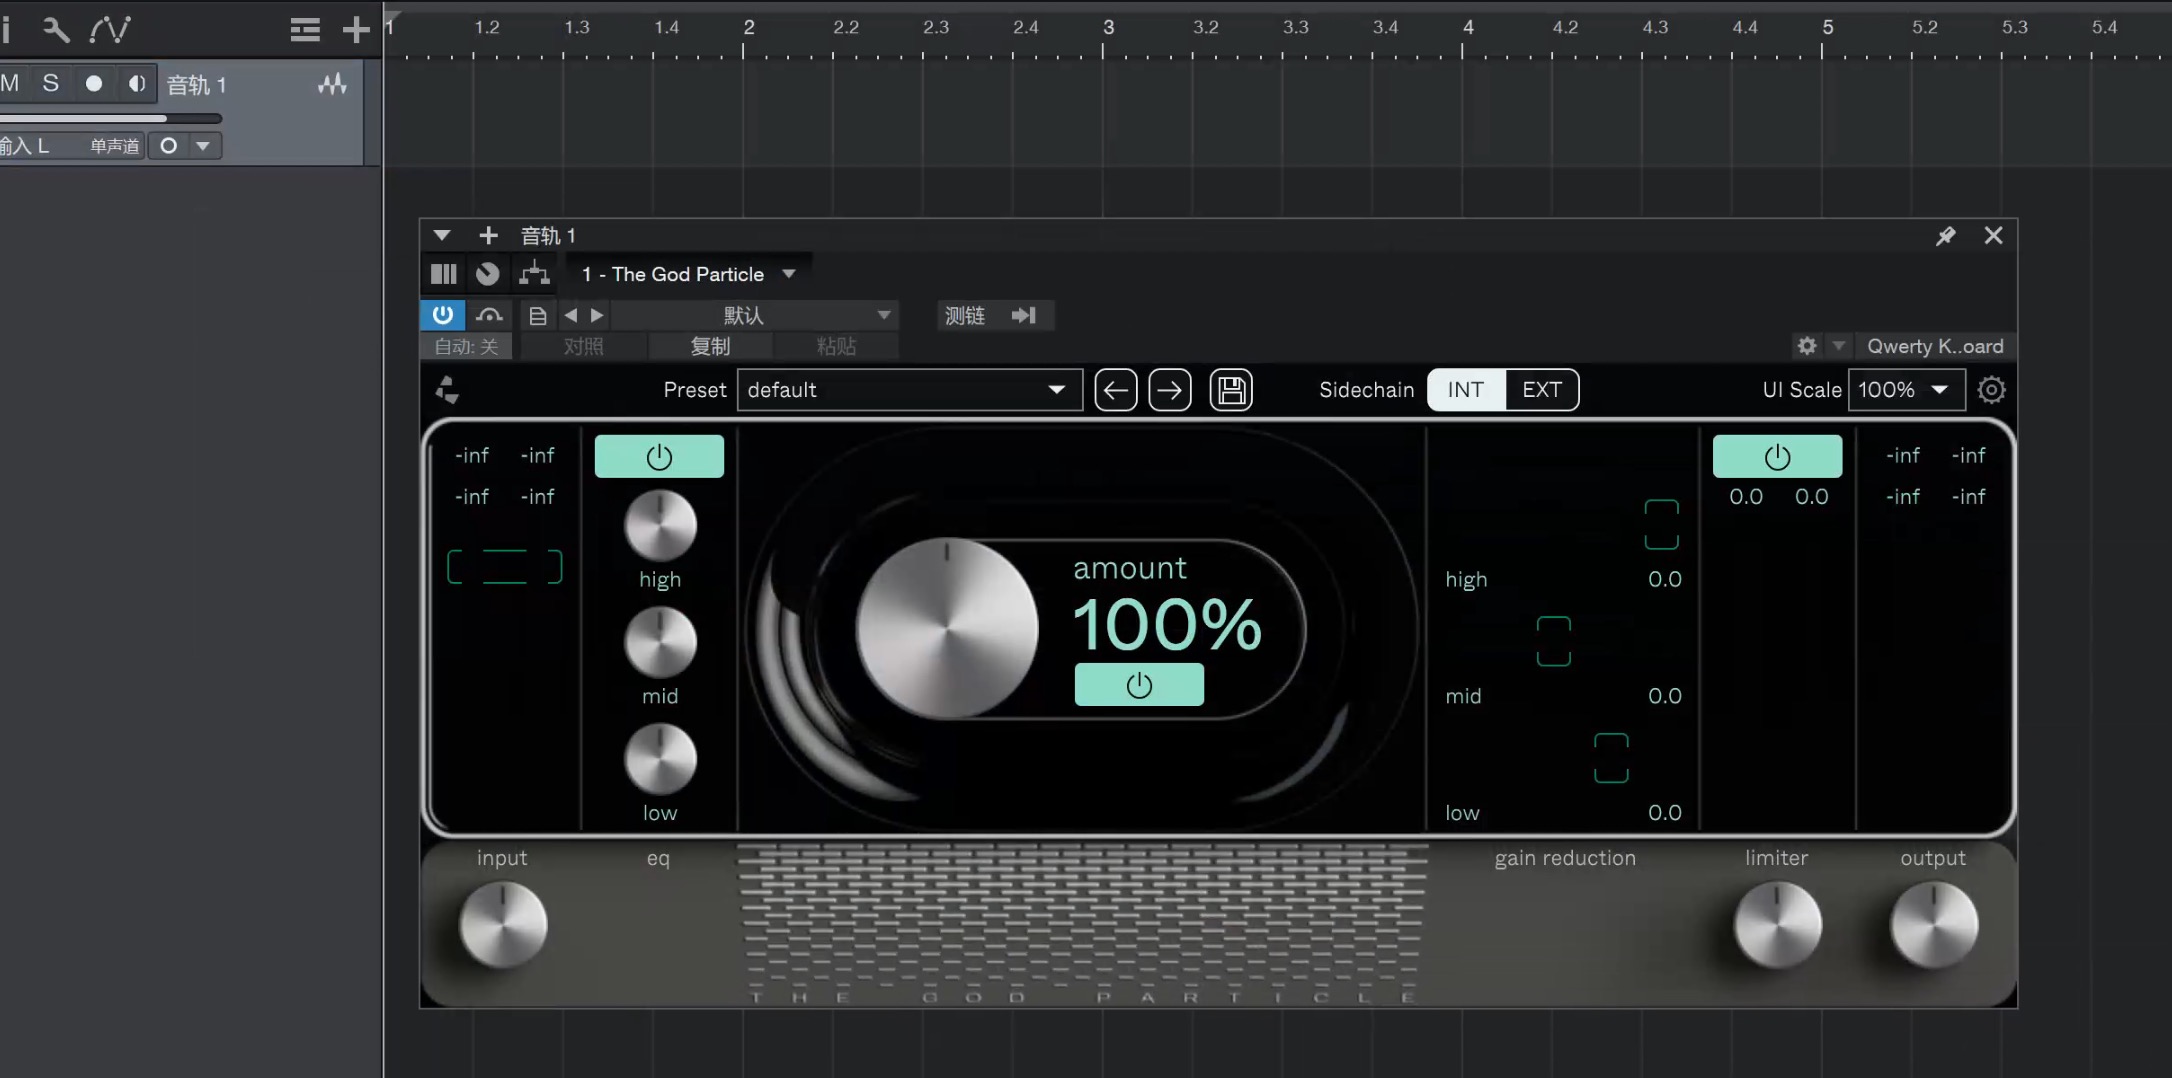Open the Preset default dropdown
2172x1078 pixels.
909,390
